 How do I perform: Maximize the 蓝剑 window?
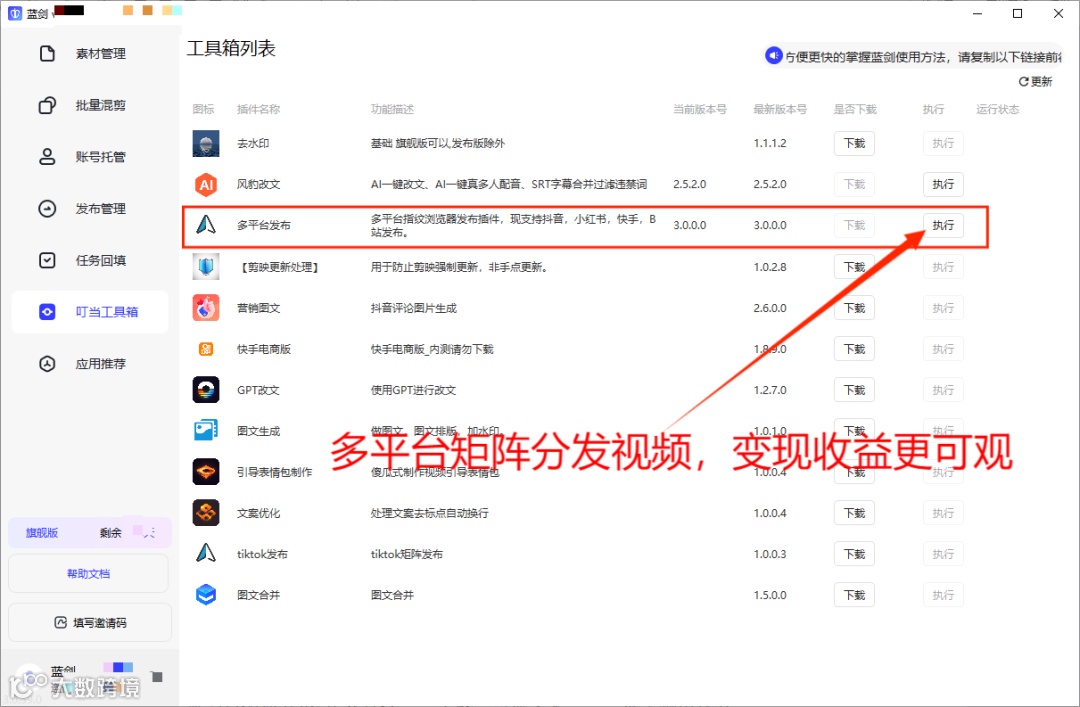[1017, 13]
